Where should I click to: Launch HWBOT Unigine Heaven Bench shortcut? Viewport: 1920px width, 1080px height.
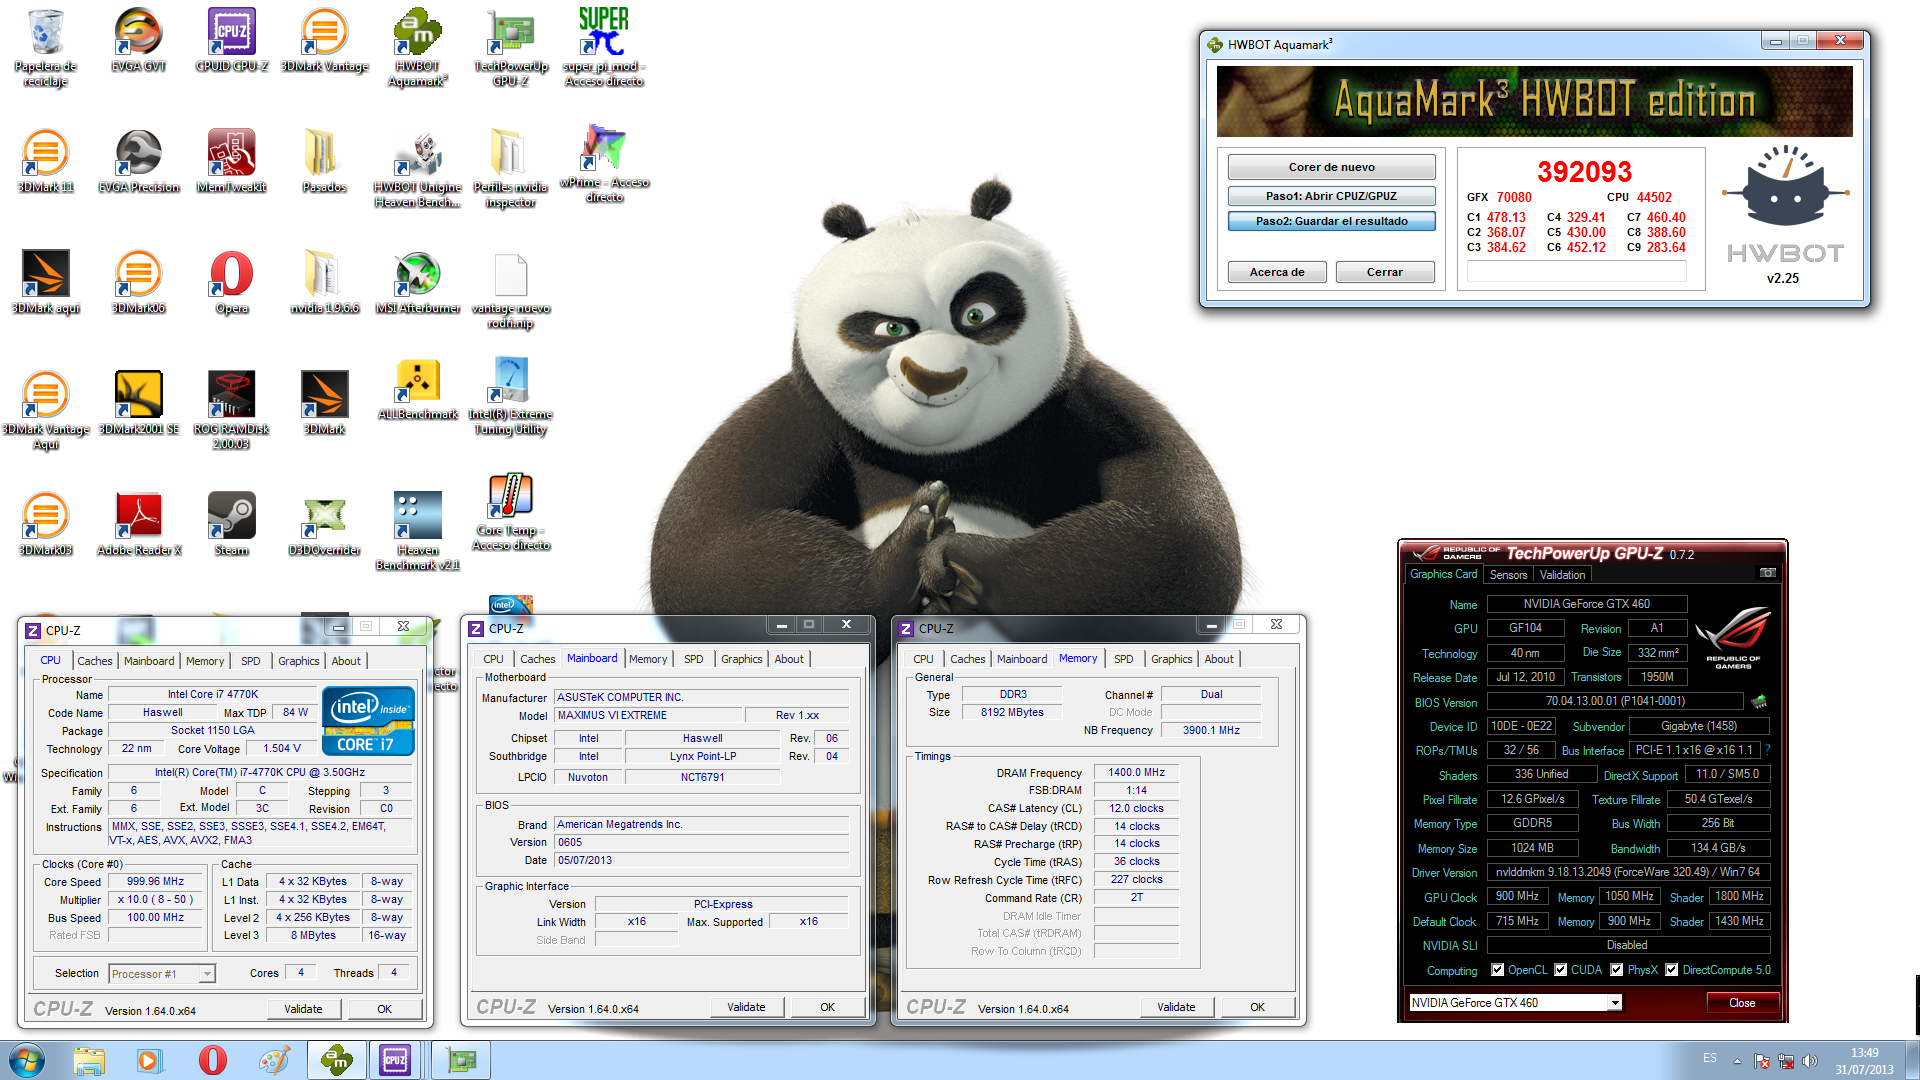tap(418, 168)
